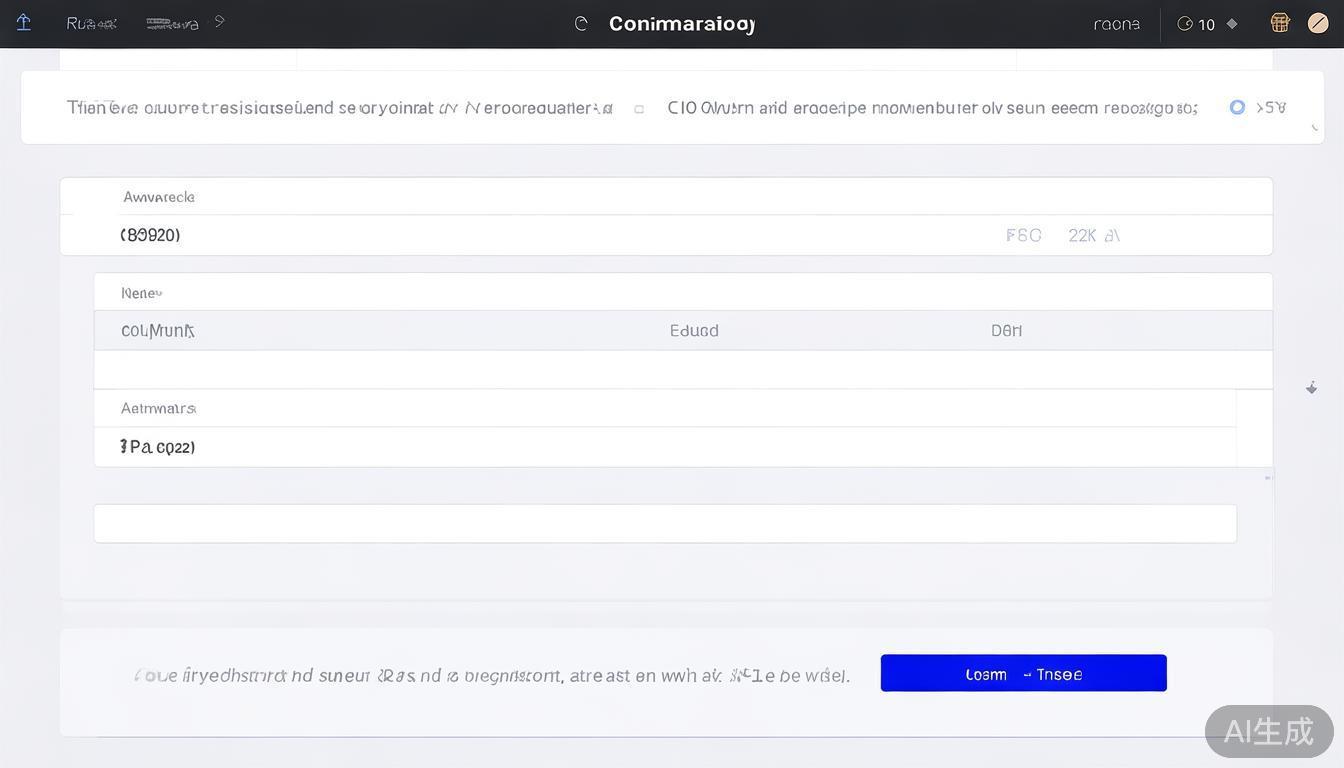The height and width of the screenshot is (768, 1344).
Task: Click the Dan column header
Action: tap(1006, 331)
